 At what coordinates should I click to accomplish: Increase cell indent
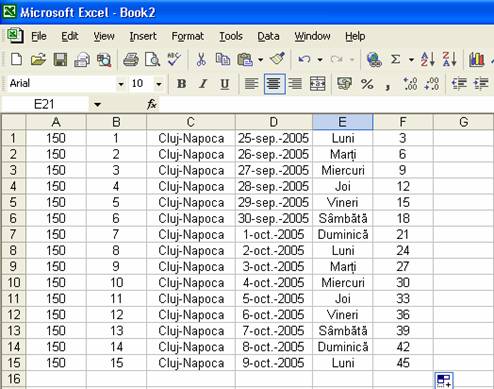pyautogui.click(x=481, y=84)
